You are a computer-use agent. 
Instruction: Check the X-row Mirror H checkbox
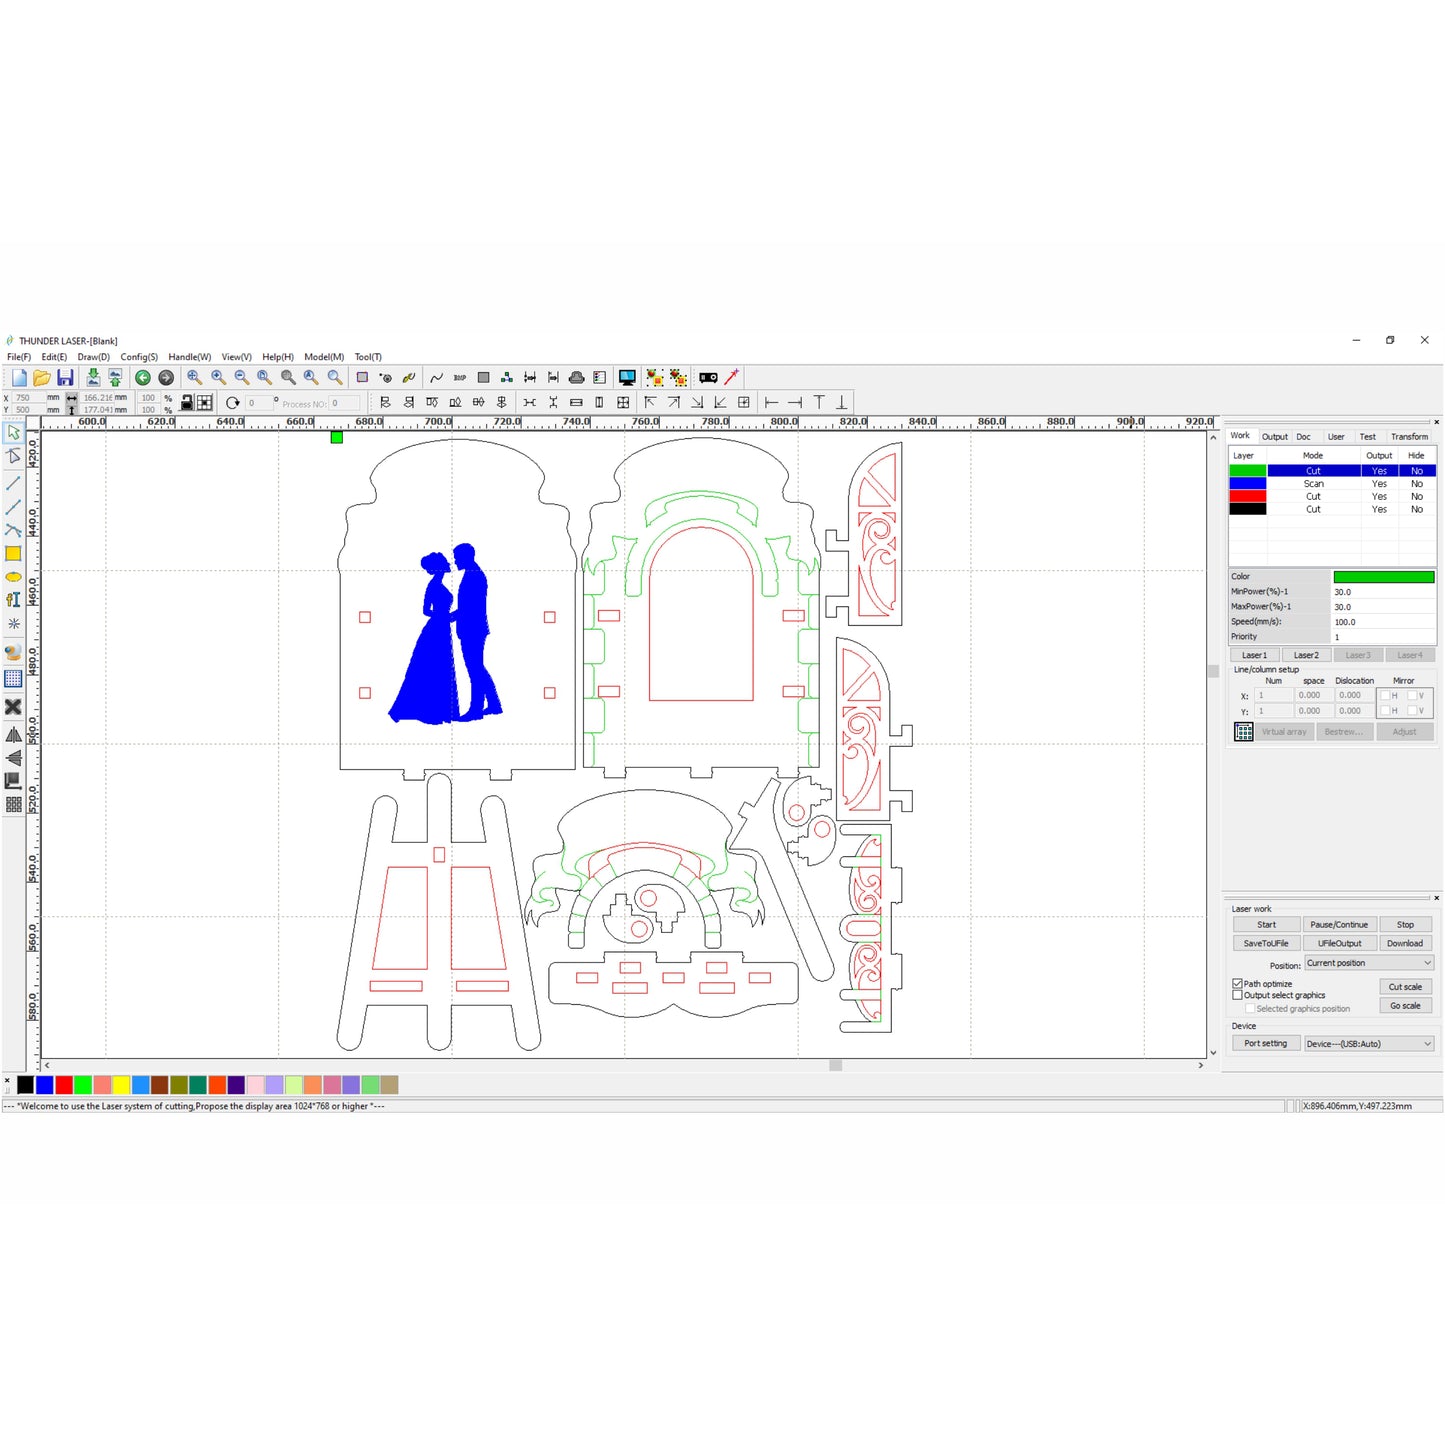[1386, 696]
